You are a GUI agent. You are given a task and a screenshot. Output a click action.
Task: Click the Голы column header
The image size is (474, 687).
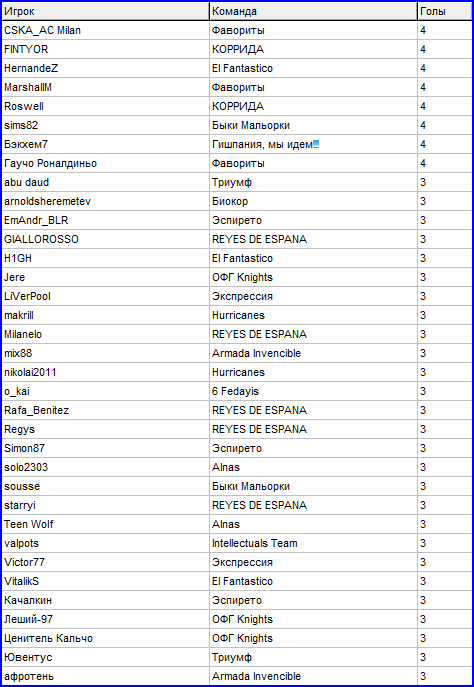tap(445, 11)
